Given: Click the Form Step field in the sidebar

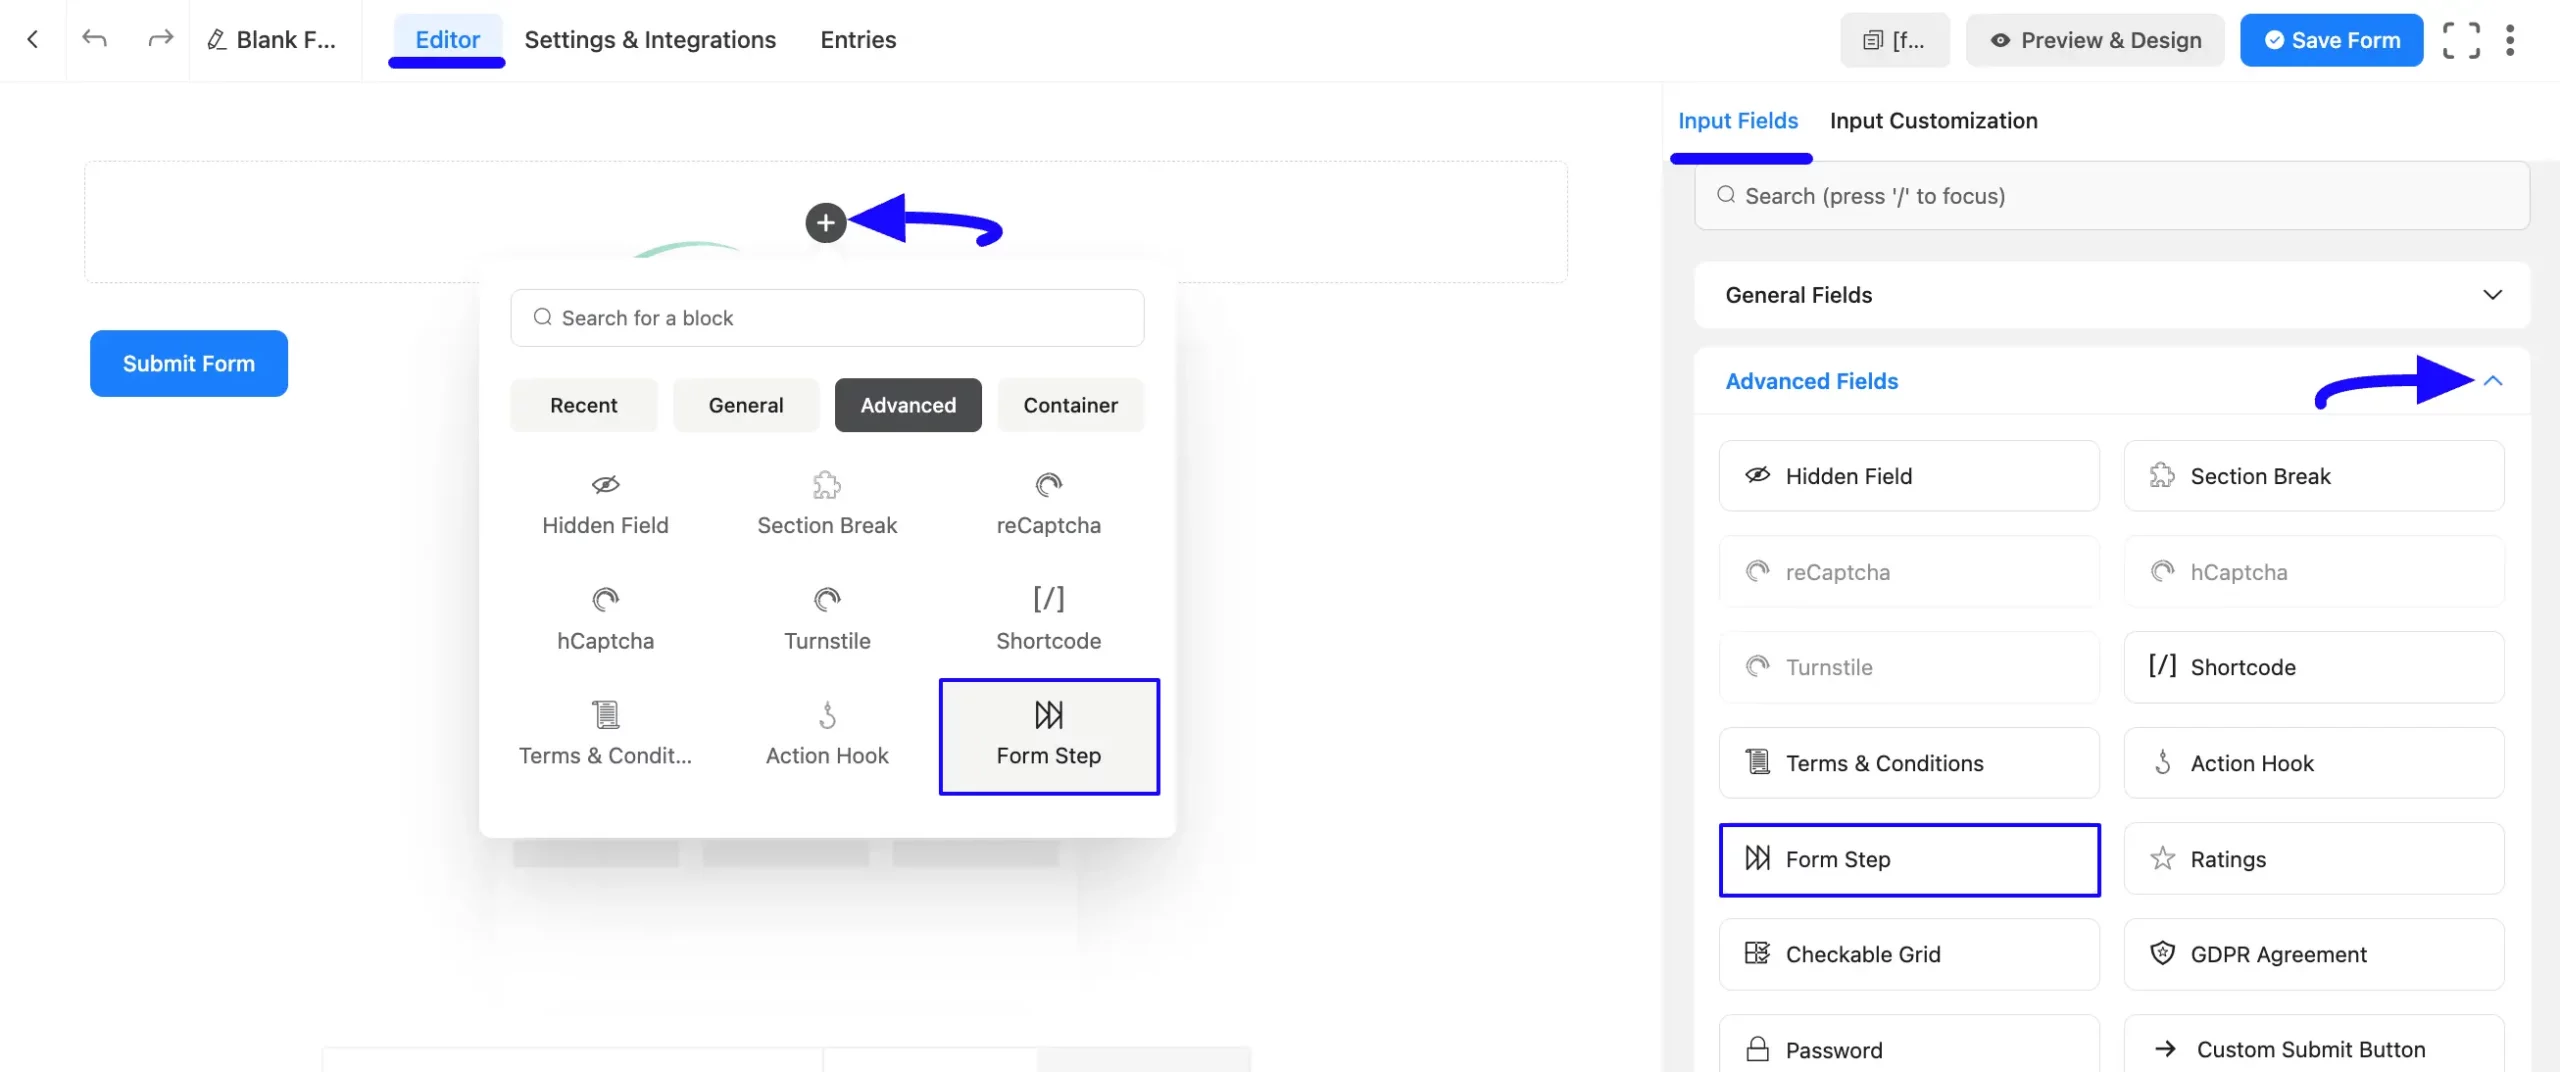Looking at the screenshot, I should tap(1908, 859).
